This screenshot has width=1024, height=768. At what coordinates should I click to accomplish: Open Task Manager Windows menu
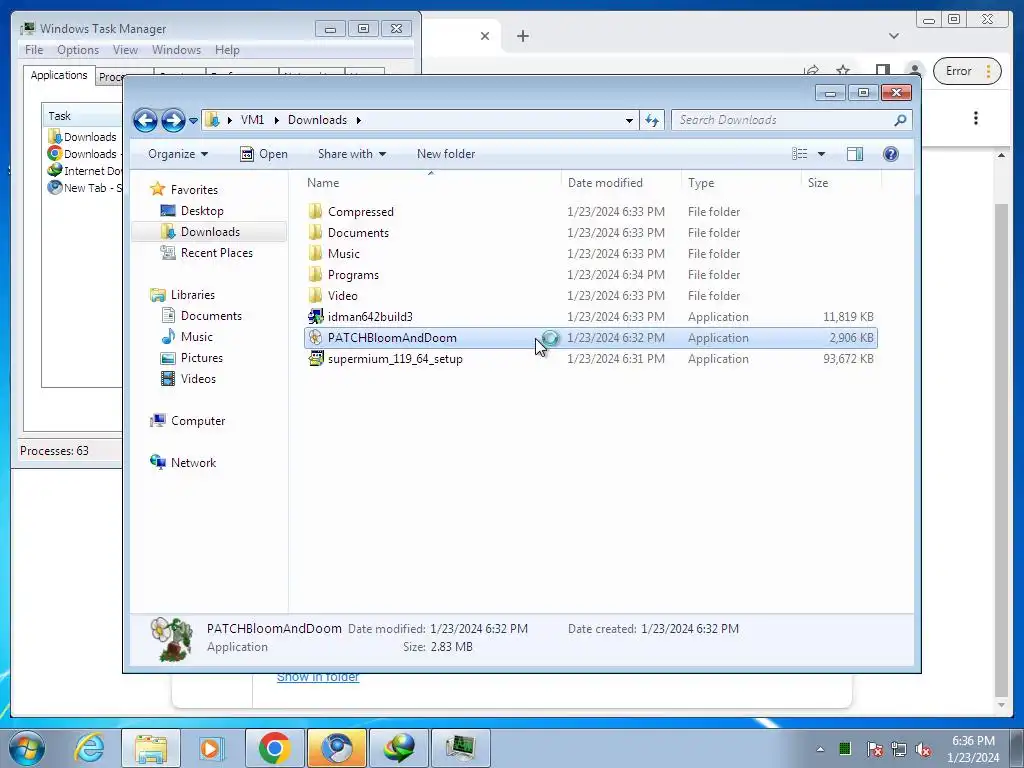[176, 50]
